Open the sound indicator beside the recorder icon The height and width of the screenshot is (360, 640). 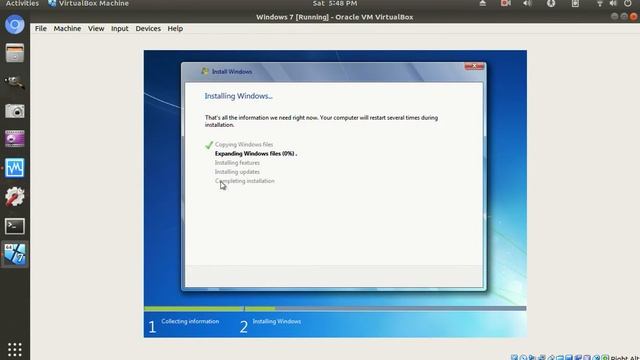(x=527, y=4)
